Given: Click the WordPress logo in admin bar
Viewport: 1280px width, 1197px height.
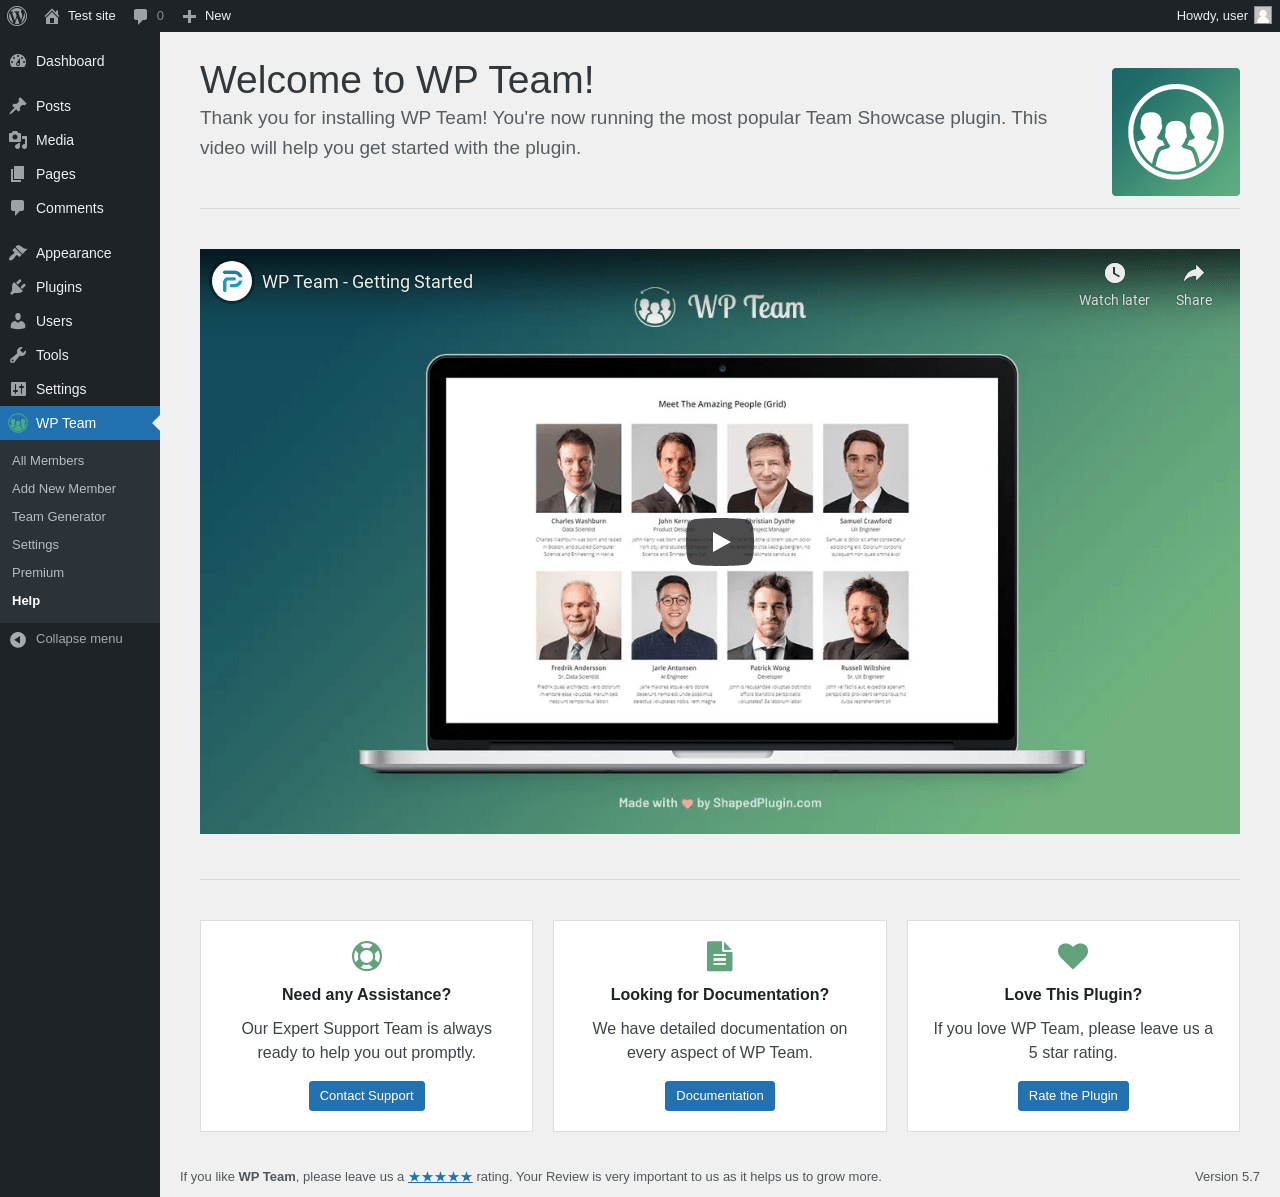Looking at the screenshot, I should [17, 16].
